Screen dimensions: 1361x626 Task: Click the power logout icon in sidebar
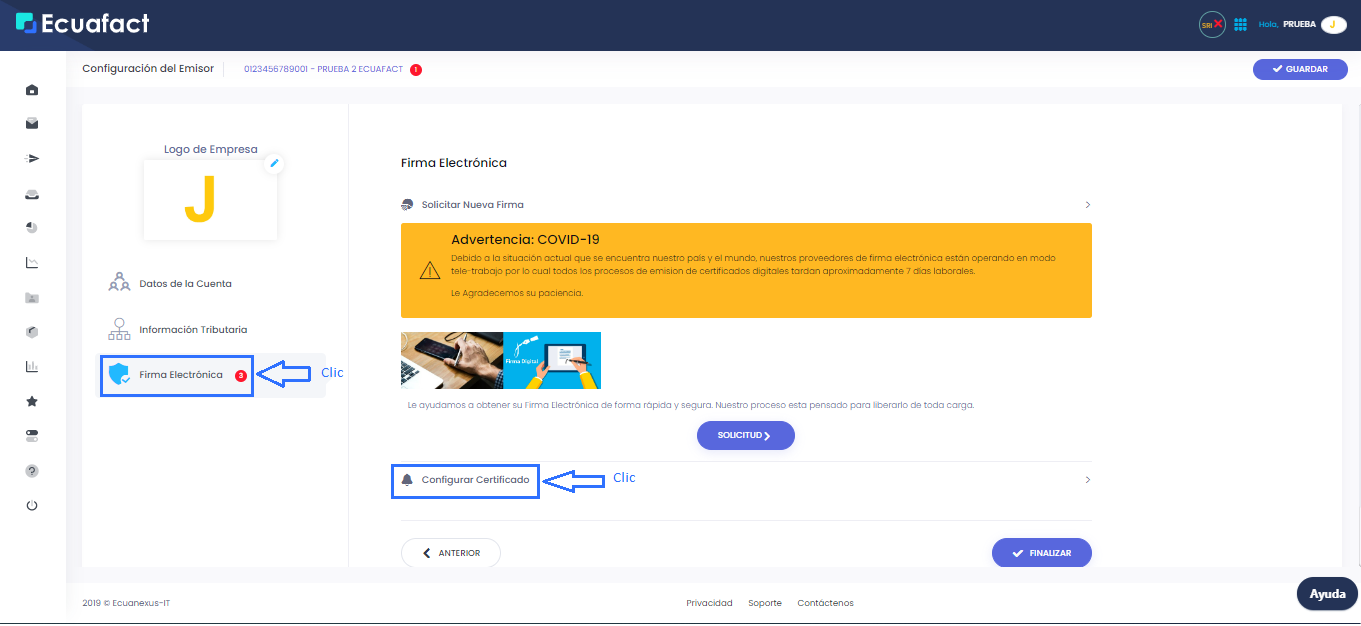click(x=31, y=505)
